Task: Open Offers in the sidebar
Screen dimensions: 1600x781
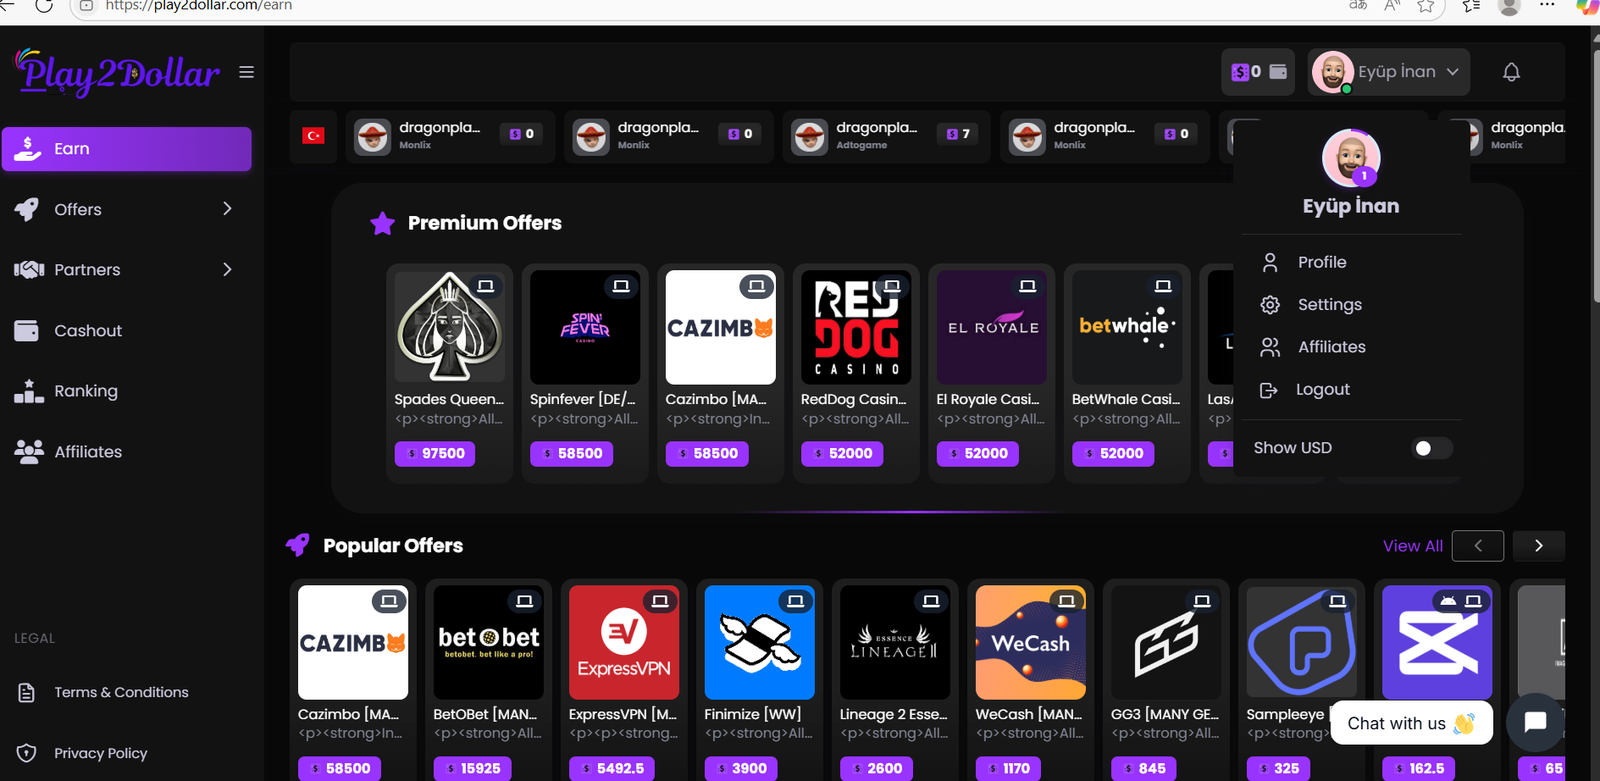Action: (x=126, y=209)
